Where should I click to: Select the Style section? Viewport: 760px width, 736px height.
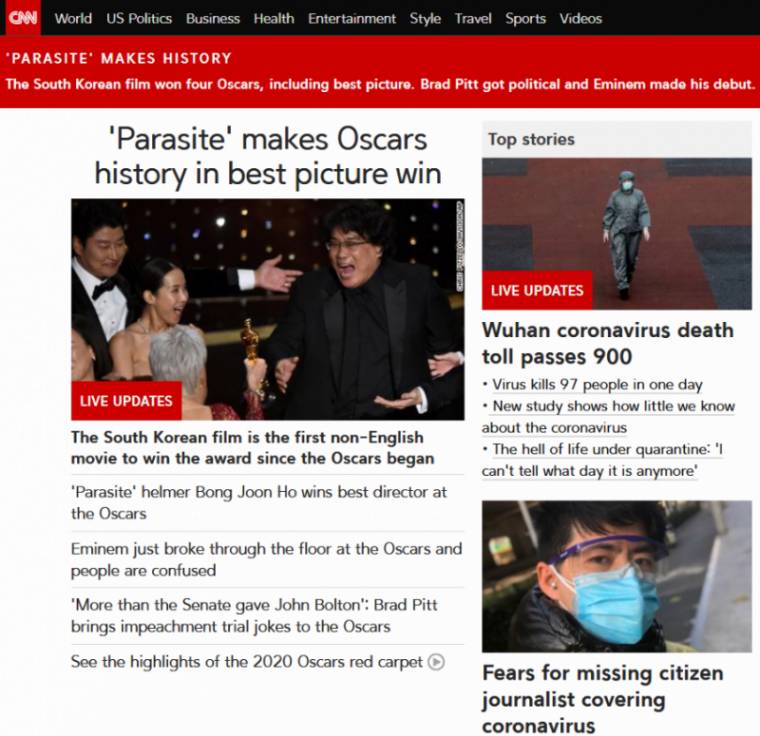point(425,18)
